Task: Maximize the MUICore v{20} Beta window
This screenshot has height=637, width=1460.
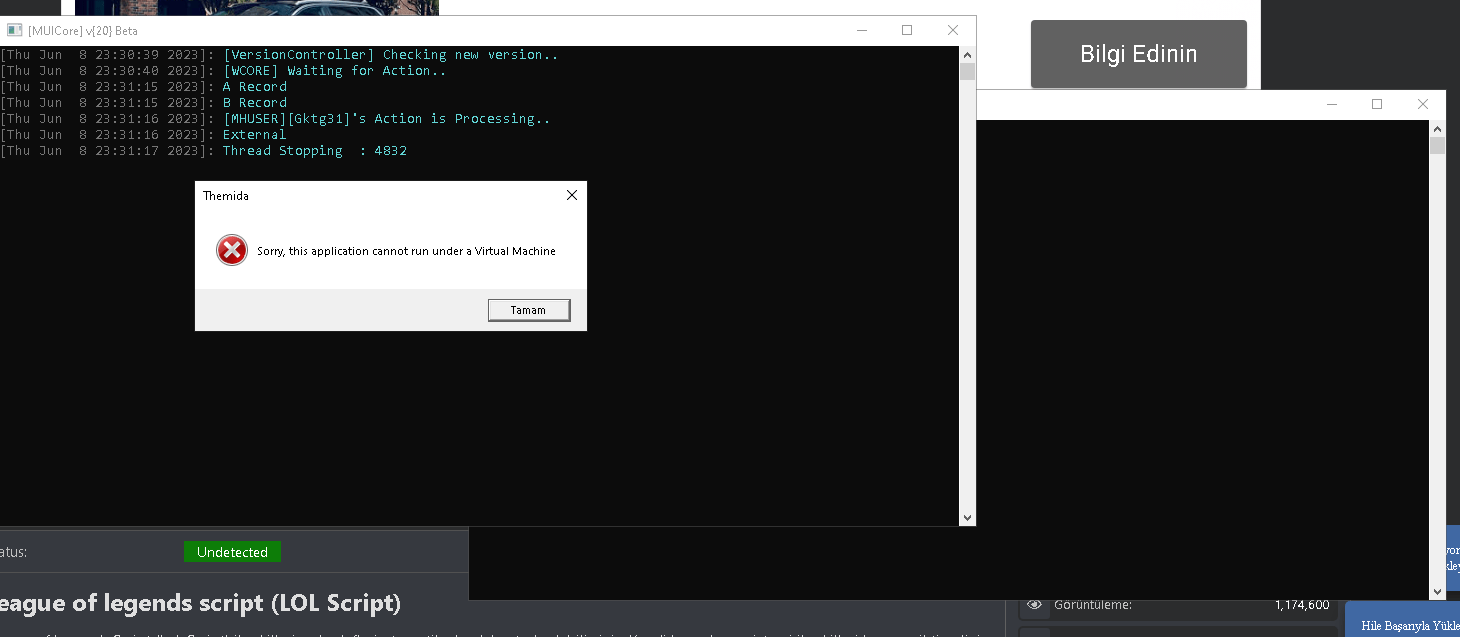Action: [x=907, y=30]
